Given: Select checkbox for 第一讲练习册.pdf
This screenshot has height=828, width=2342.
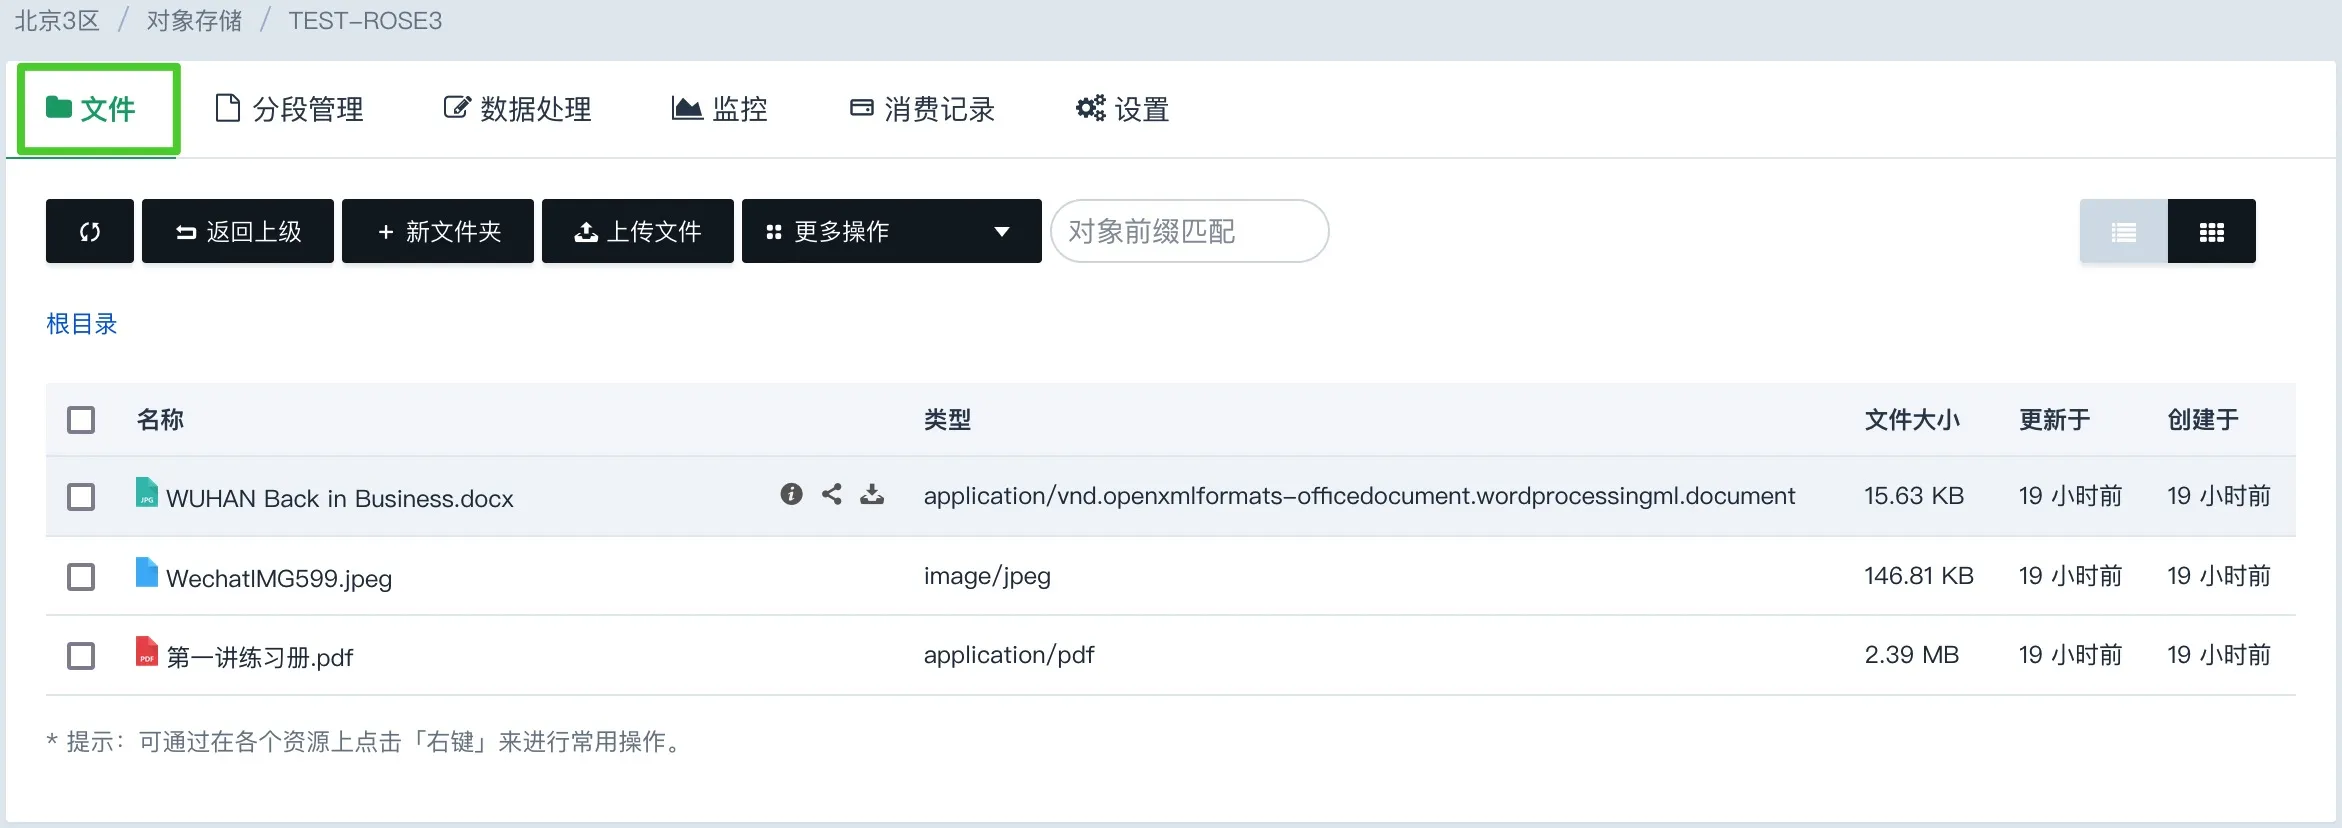Looking at the screenshot, I should [x=81, y=656].
